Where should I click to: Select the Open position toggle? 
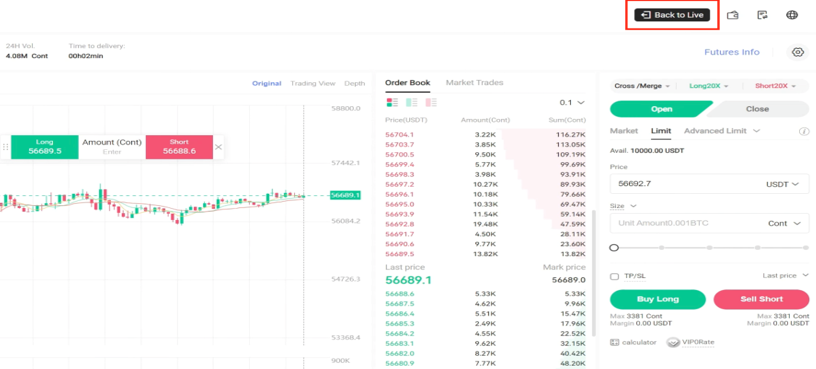[x=661, y=109]
